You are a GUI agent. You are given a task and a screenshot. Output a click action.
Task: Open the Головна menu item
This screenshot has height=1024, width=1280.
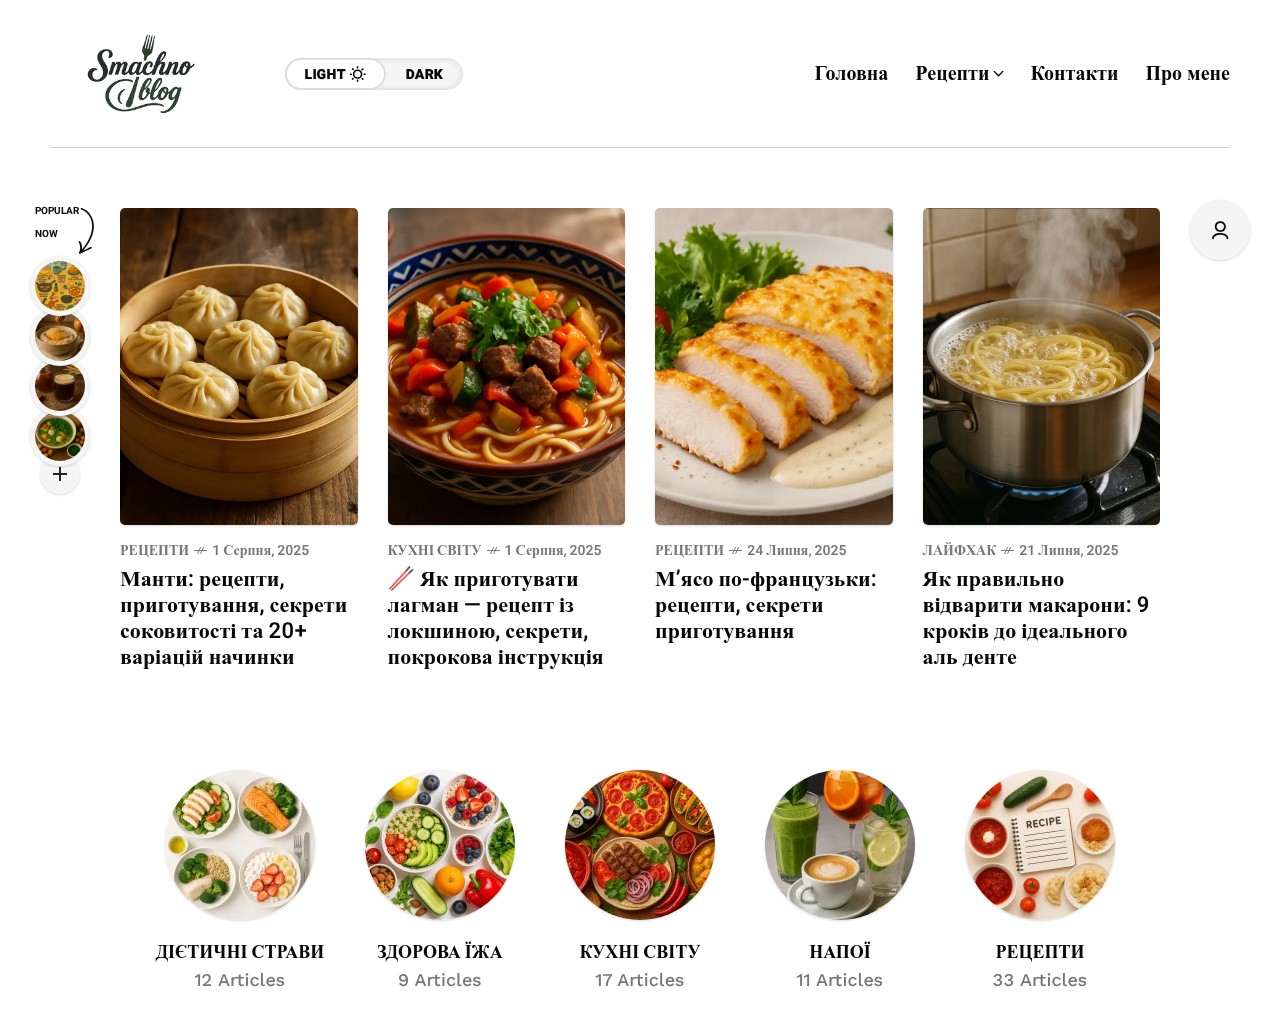(851, 73)
